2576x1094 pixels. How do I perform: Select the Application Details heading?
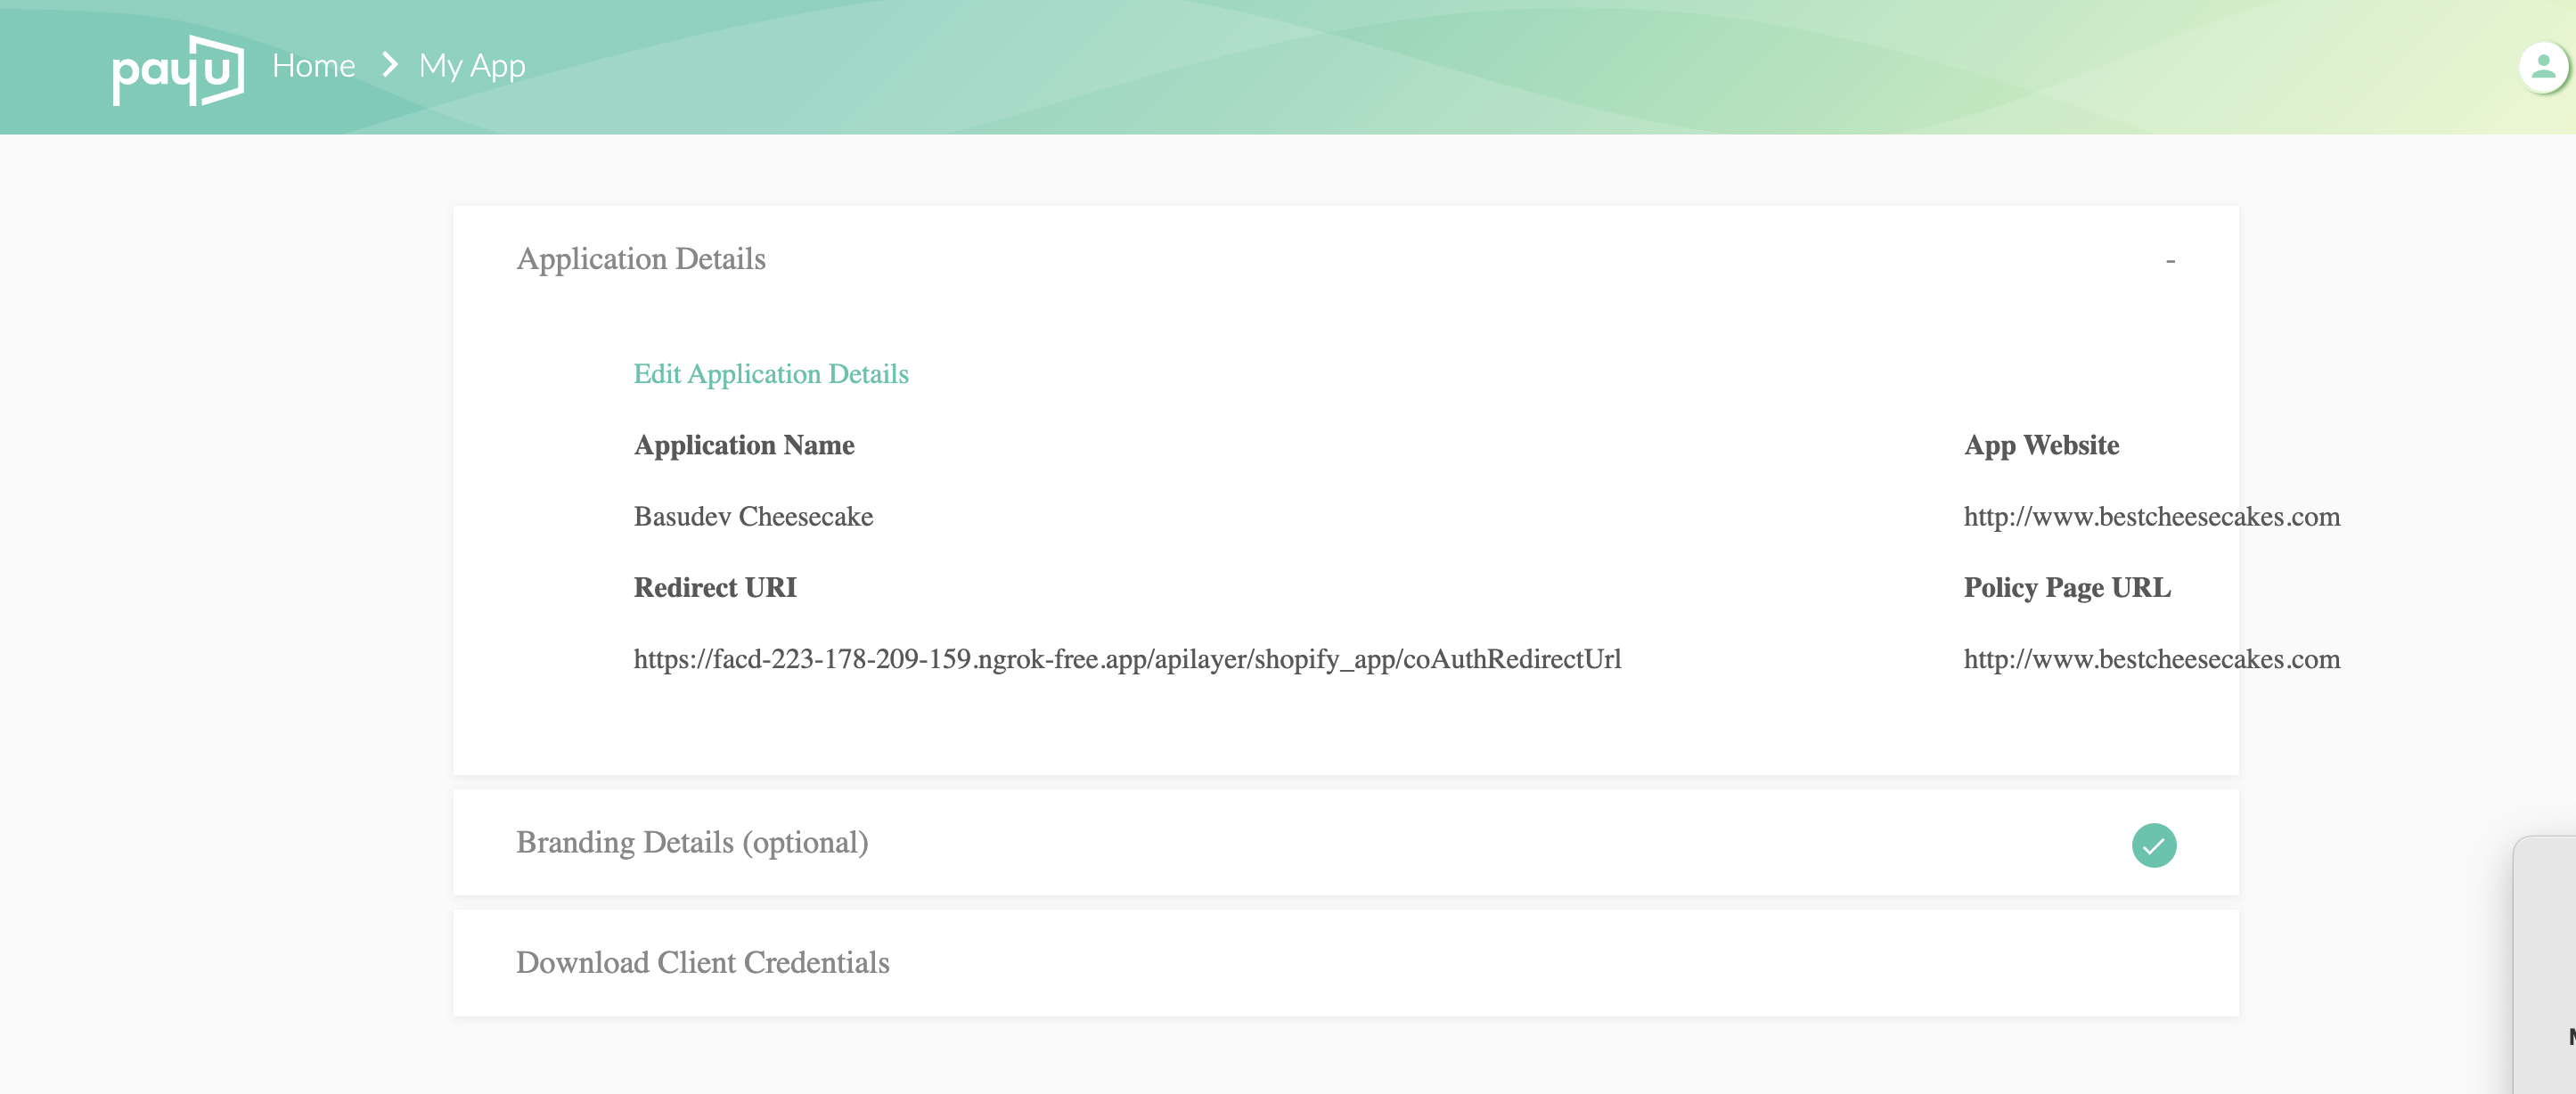click(x=641, y=259)
